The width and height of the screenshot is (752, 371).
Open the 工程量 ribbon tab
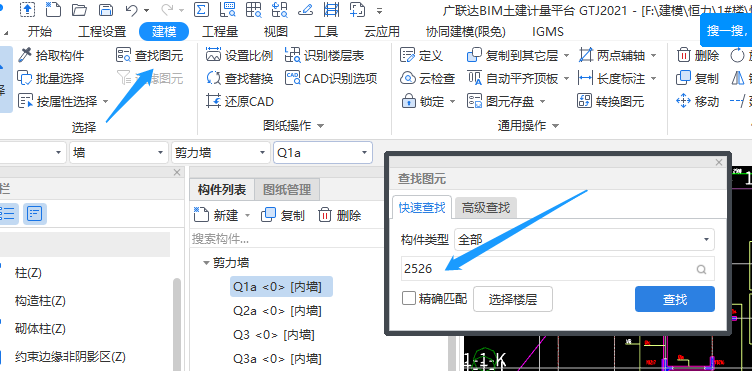coord(220,32)
